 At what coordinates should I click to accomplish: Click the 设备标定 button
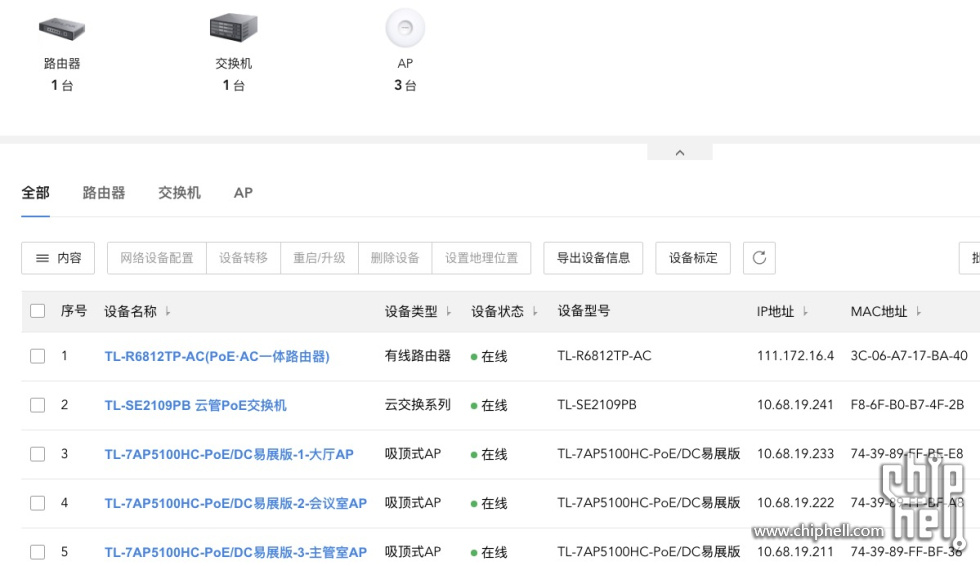693,258
